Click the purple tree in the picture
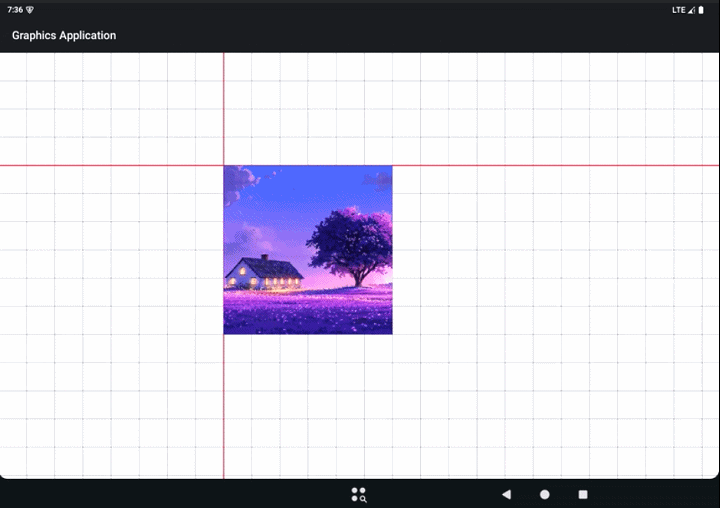The width and height of the screenshot is (720, 508). [x=351, y=246]
